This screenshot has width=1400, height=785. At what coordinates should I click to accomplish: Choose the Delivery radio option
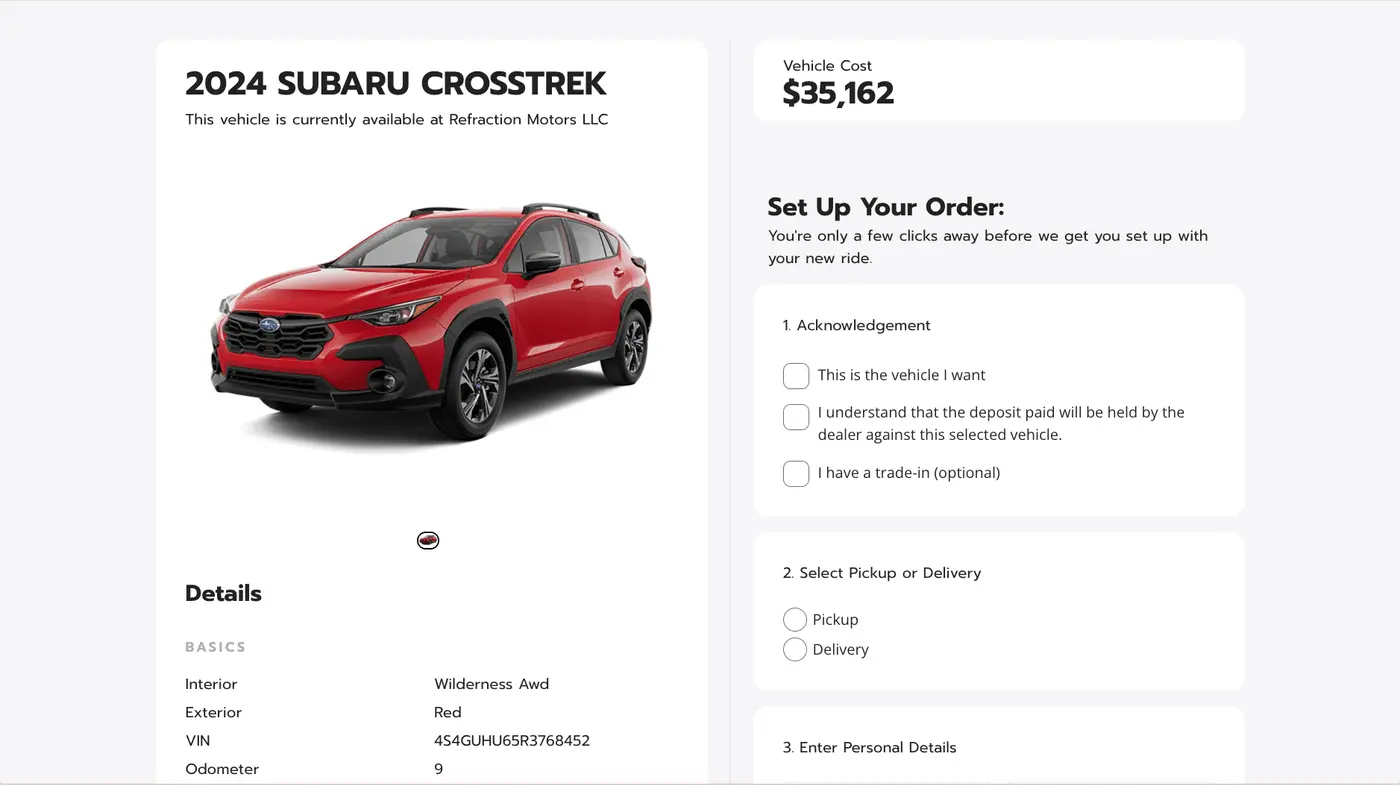coord(795,650)
